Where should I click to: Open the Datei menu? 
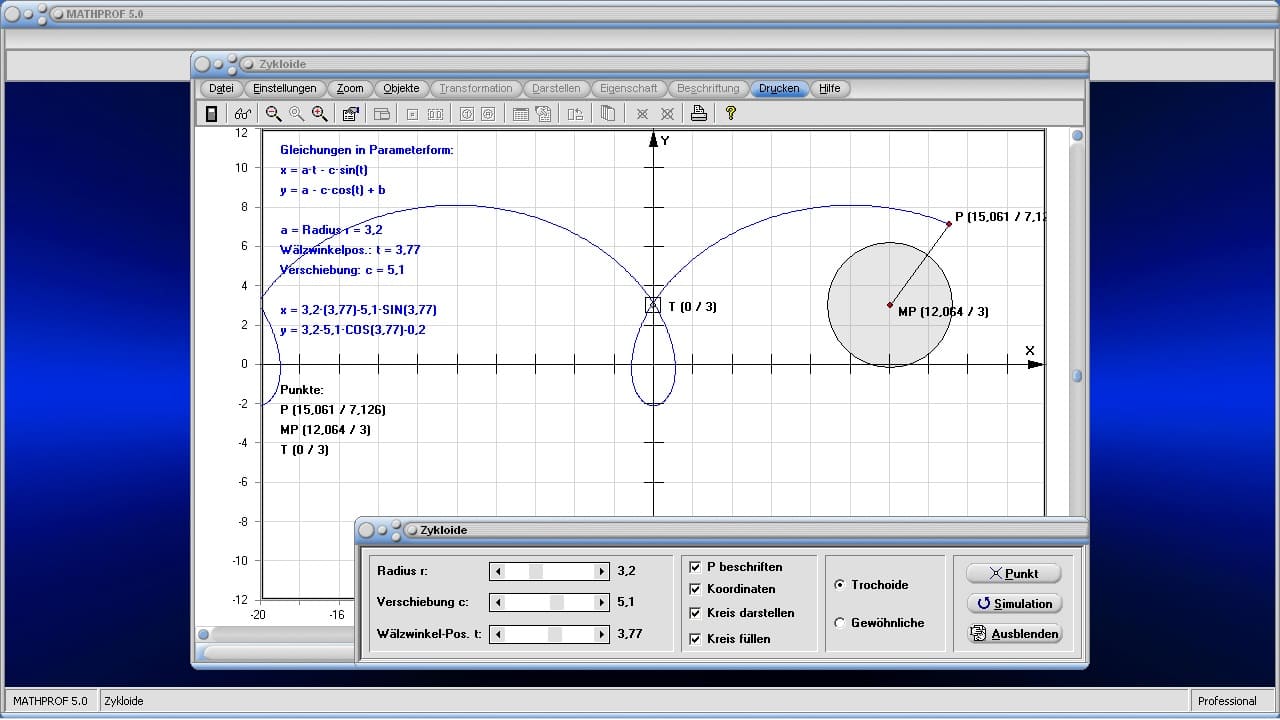click(221, 88)
